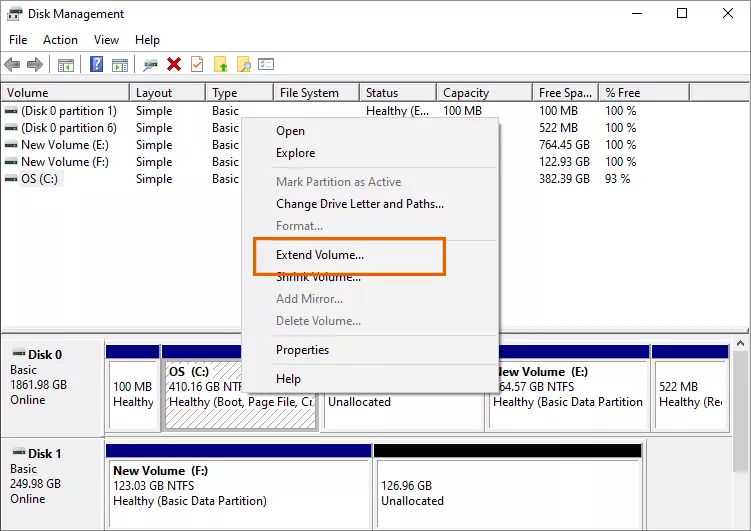This screenshot has width=751, height=531.
Task: Click the blue Help question mark icon
Action: pos(97,65)
